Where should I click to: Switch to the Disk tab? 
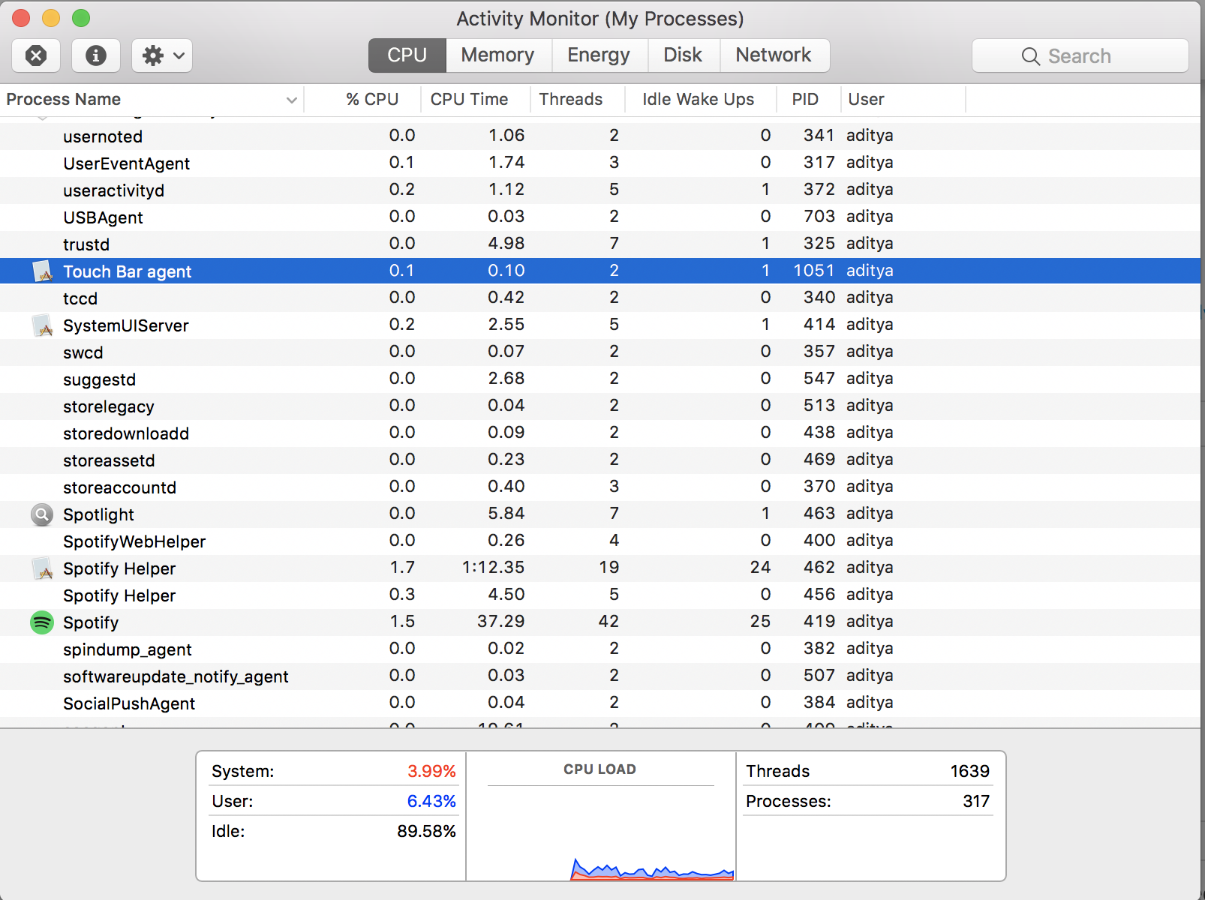point(683,55)
